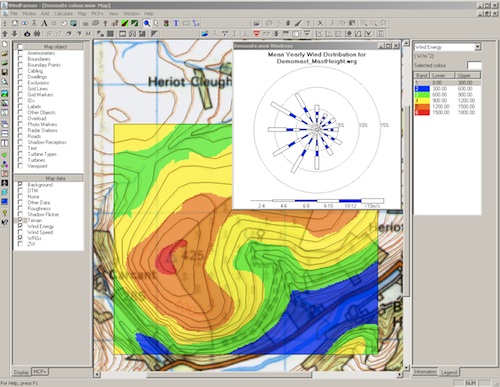Click the cascade windows sidebar icon
This screenshot has width=500, height=387.
5,124
